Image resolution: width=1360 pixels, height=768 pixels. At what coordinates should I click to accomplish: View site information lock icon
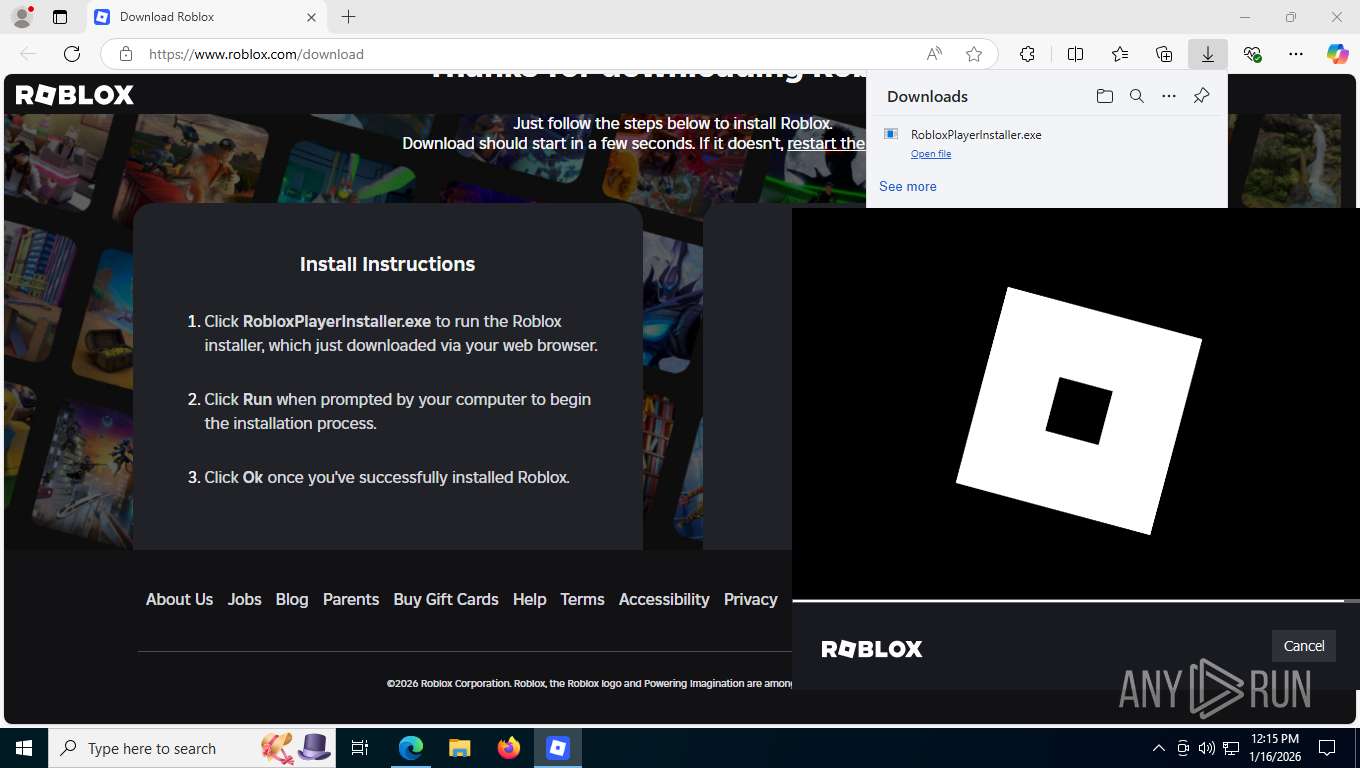(125, 54)
